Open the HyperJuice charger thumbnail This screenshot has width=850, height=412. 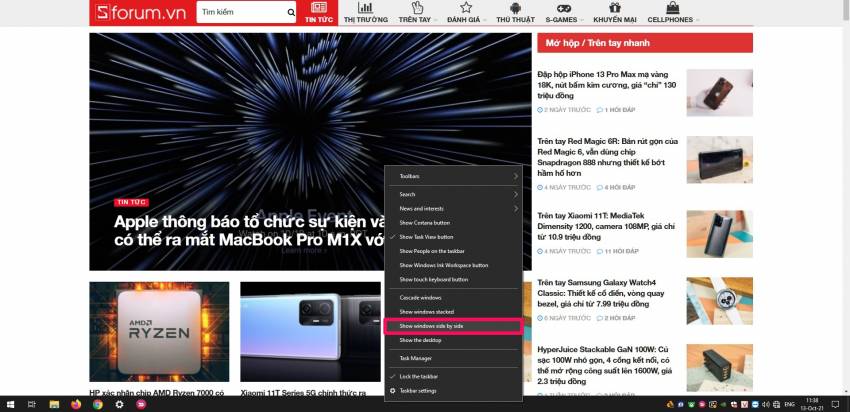pyautogui.click(x=719, y=368)
